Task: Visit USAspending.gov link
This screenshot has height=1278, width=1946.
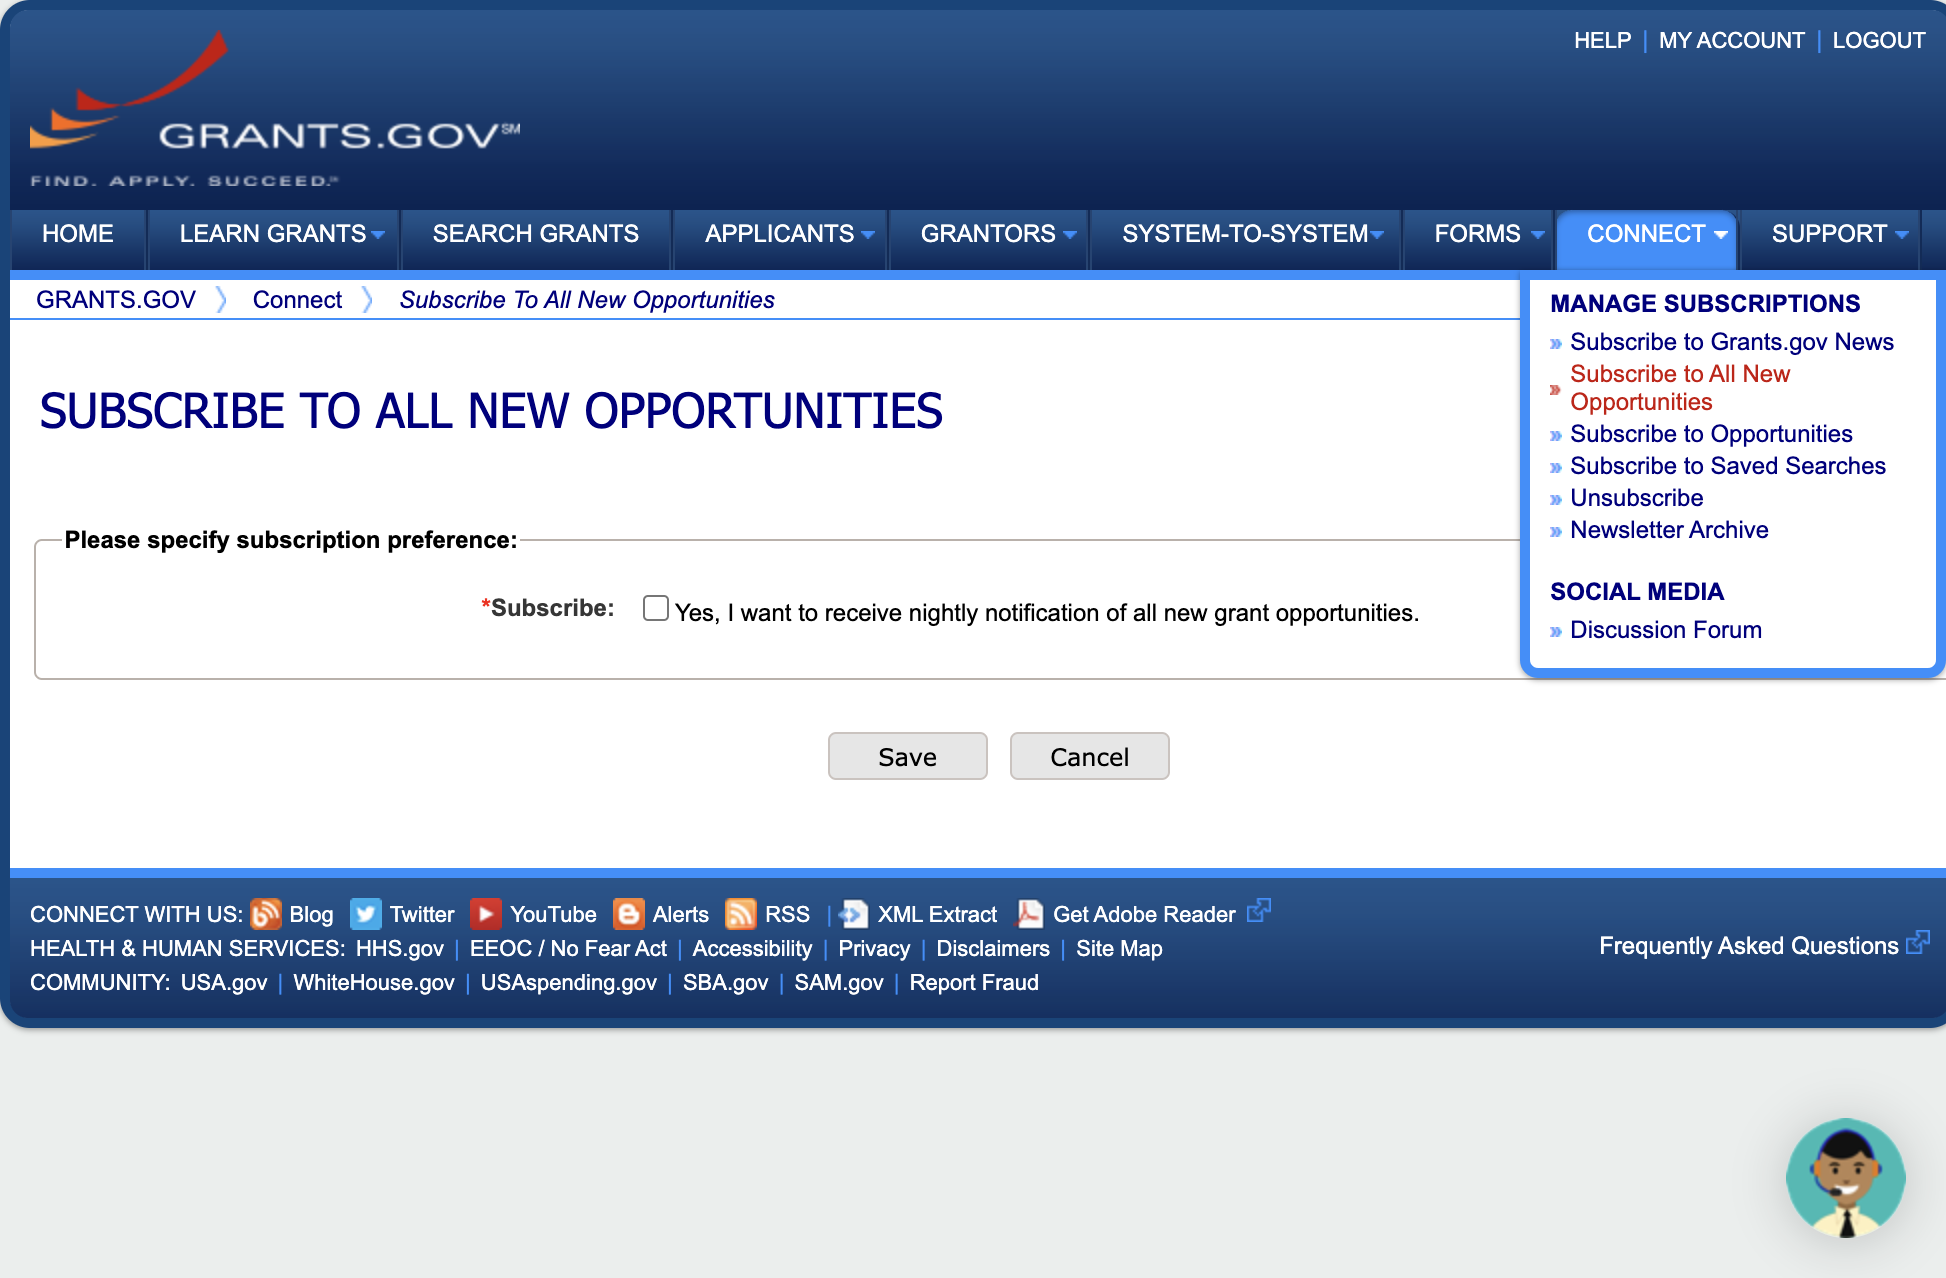Action: point(569,982)
